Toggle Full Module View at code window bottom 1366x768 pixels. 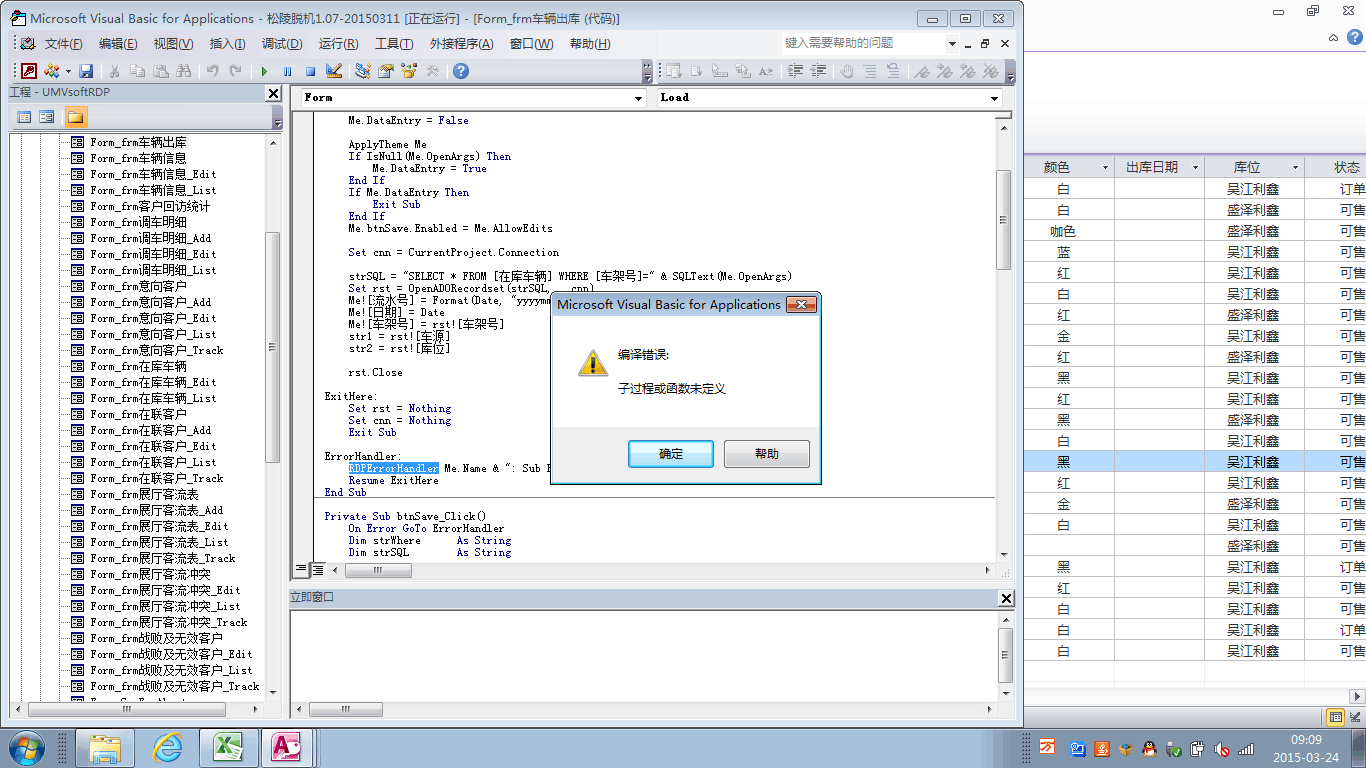click(x=317, y=569)
